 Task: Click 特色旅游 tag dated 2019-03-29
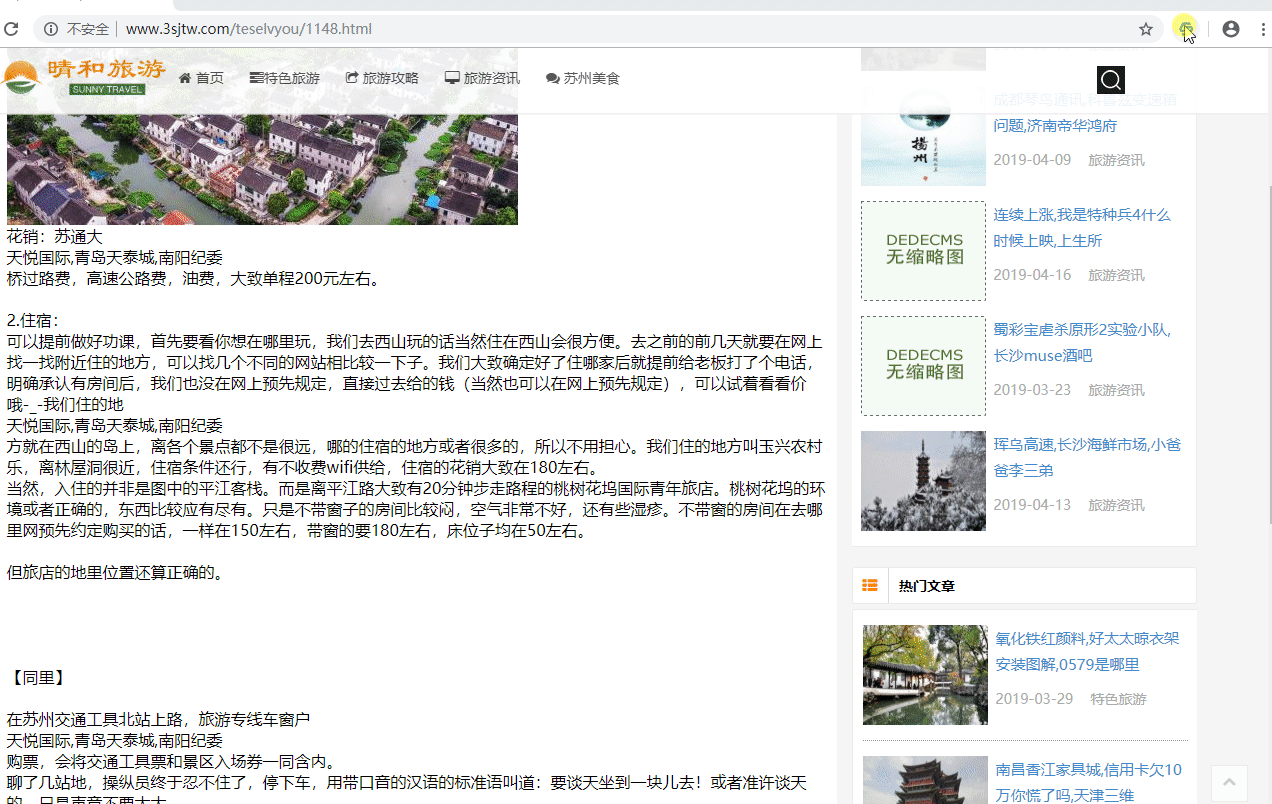(x=1118, y=699)
